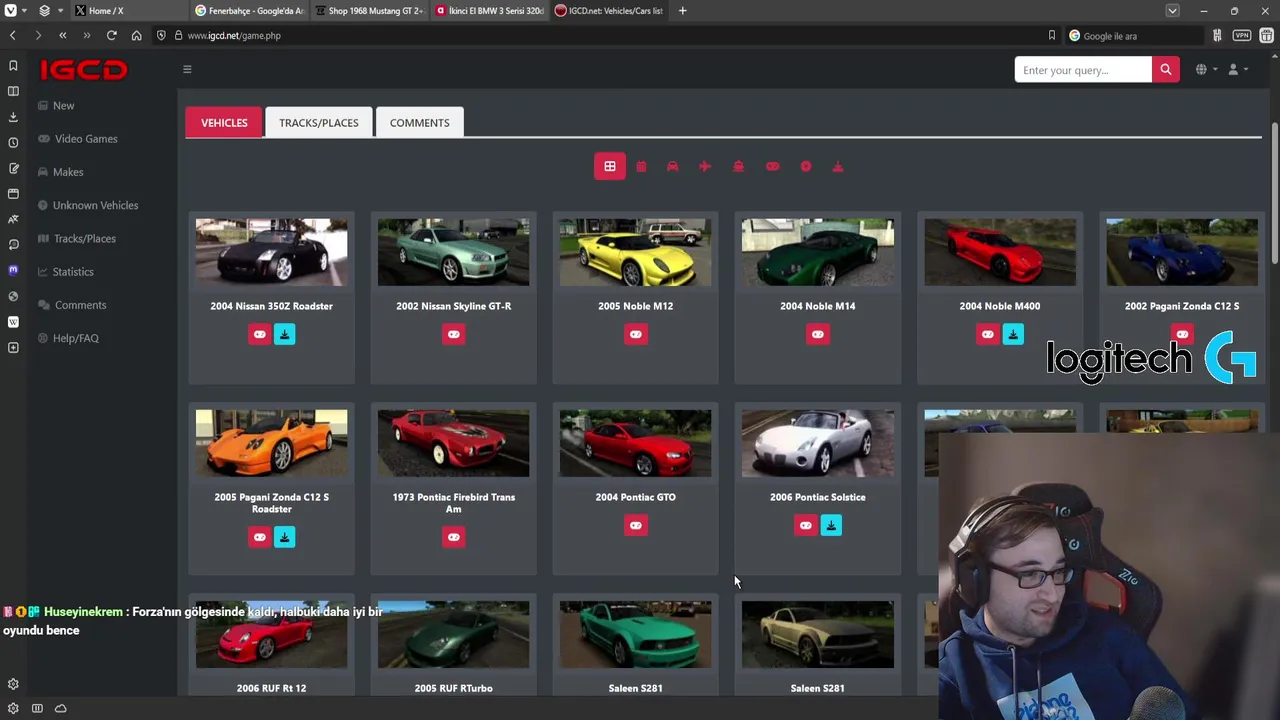The height and width of the screenshot is (720, 1280).
Task: Click download icon under Pagani Zonda C12 S Roadster
Action: 285,537
